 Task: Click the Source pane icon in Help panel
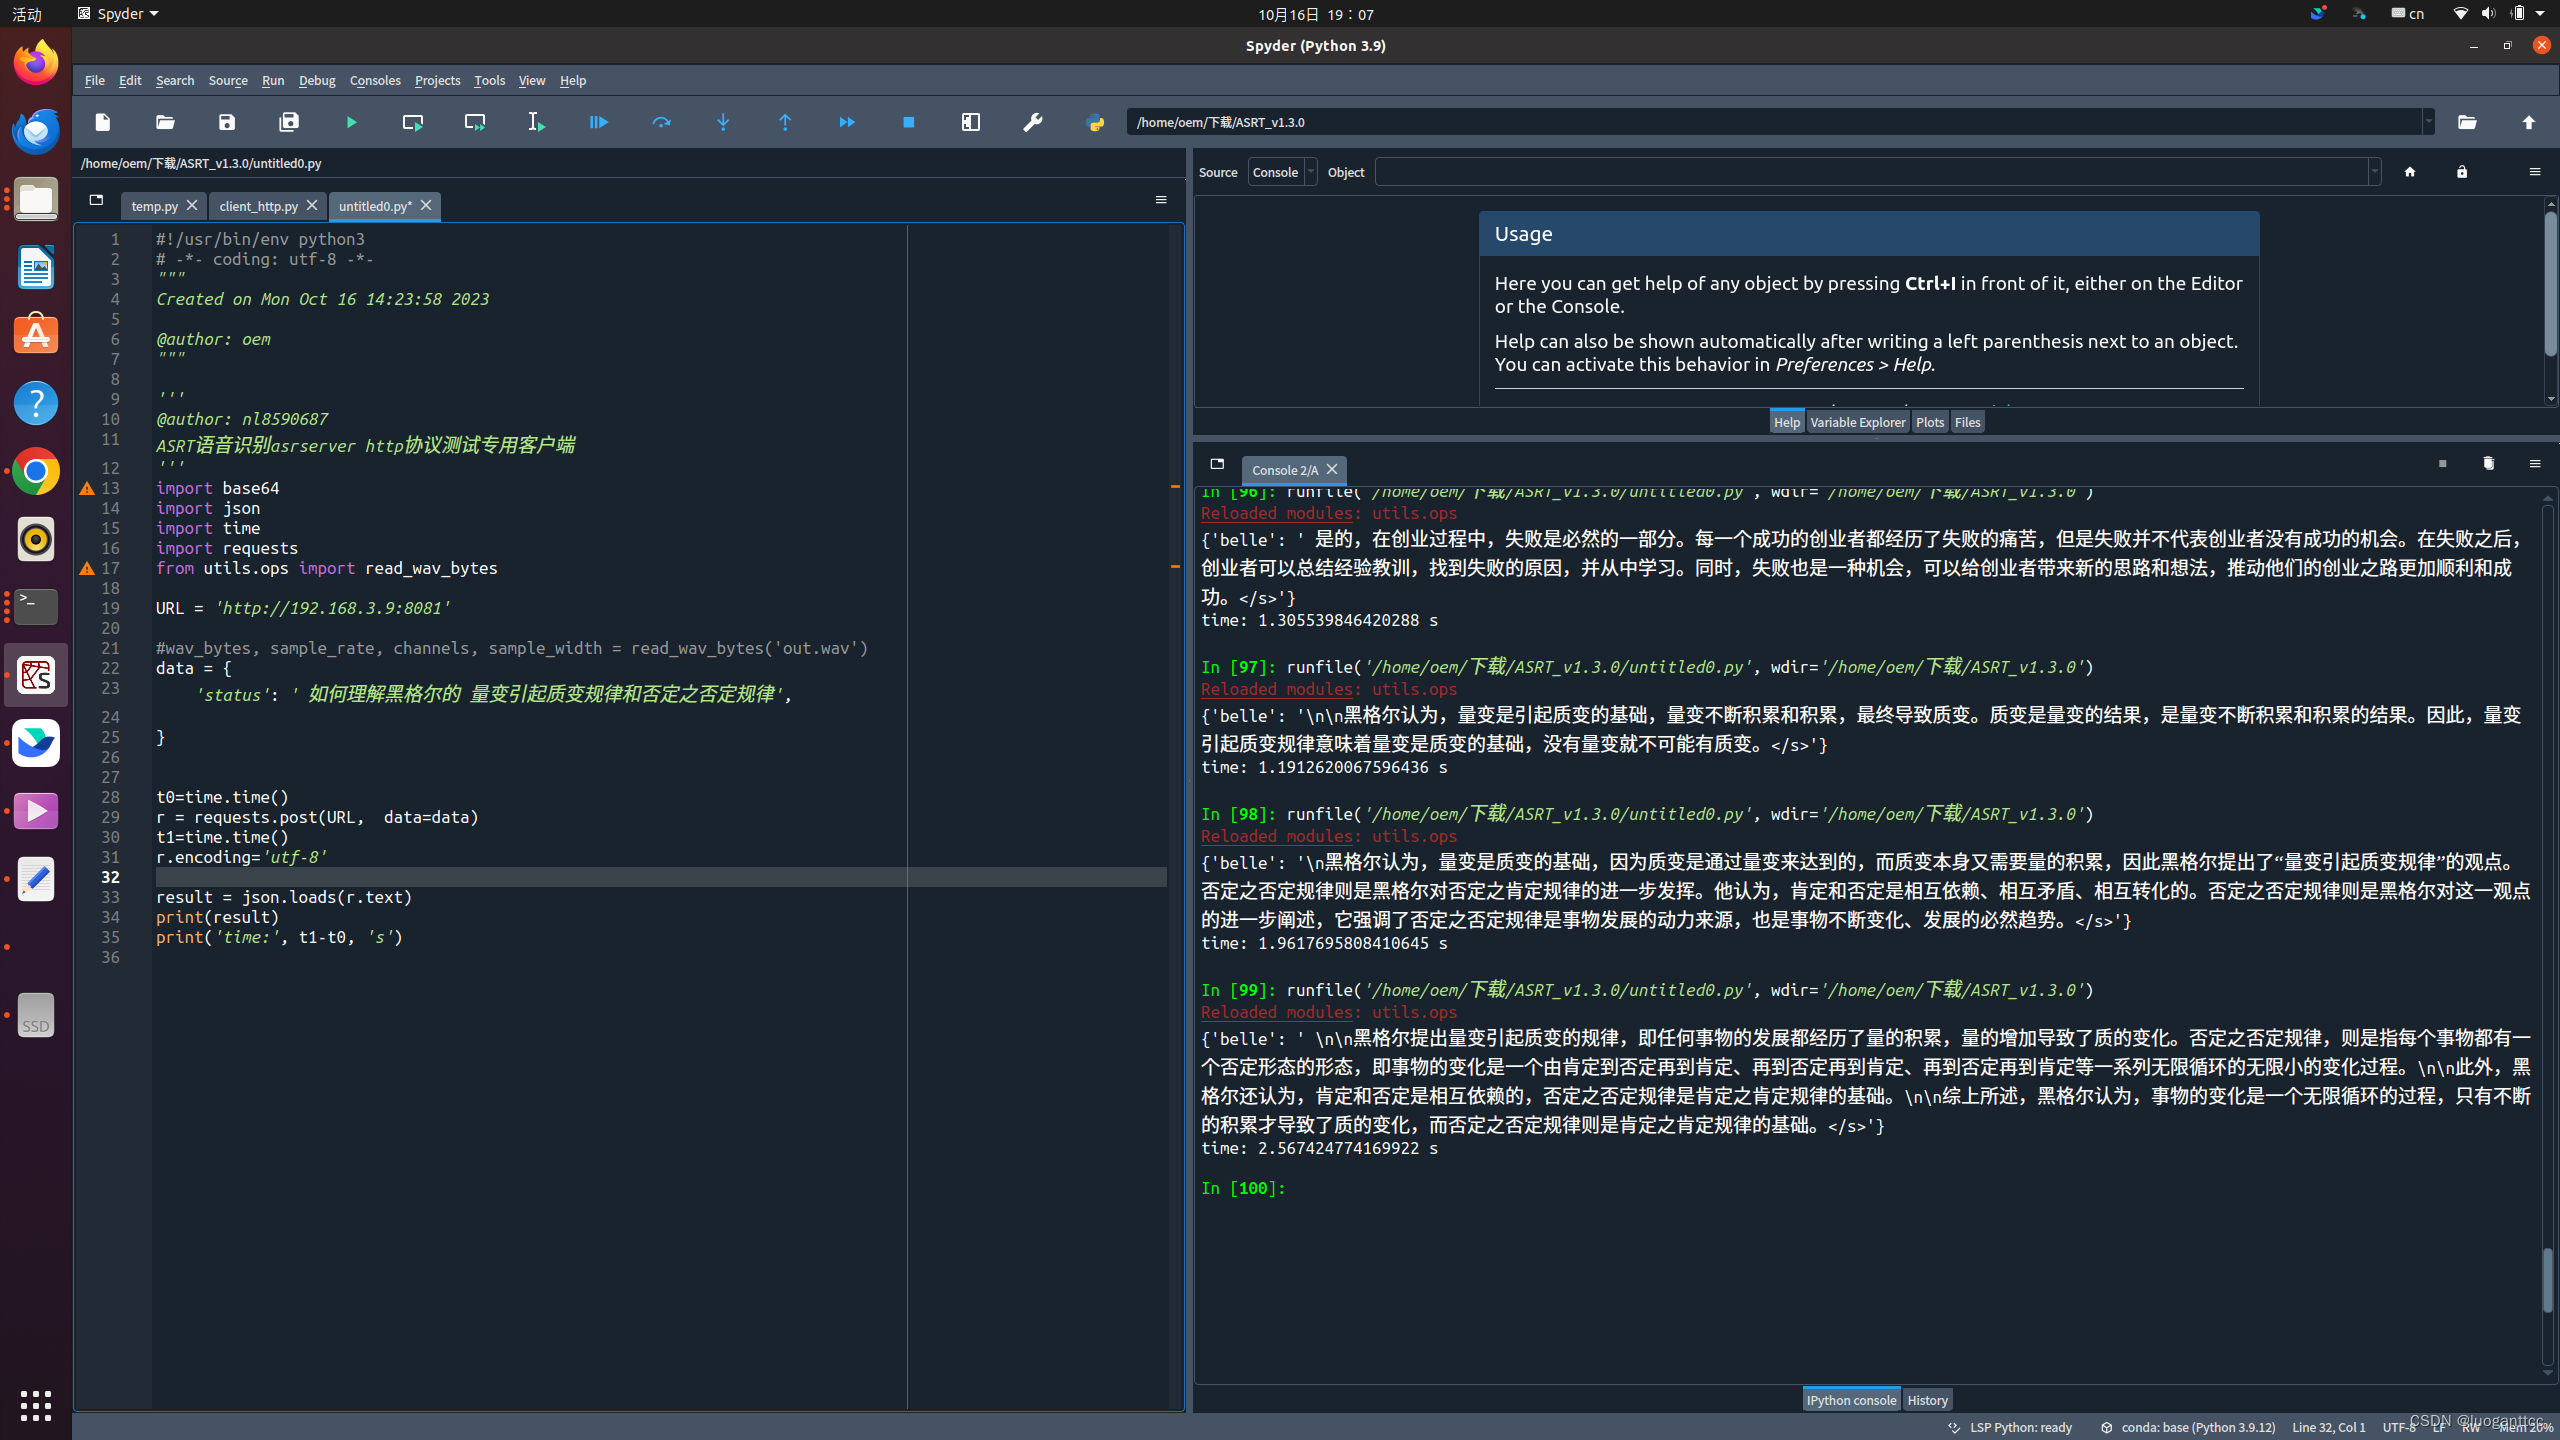coord(1218,171)
